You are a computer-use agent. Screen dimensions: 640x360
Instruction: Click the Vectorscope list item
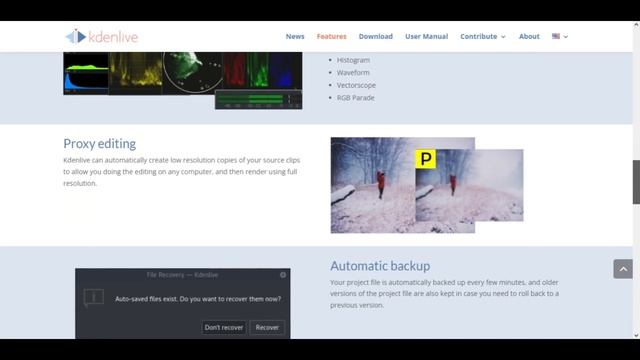click(x=356, y=85)
